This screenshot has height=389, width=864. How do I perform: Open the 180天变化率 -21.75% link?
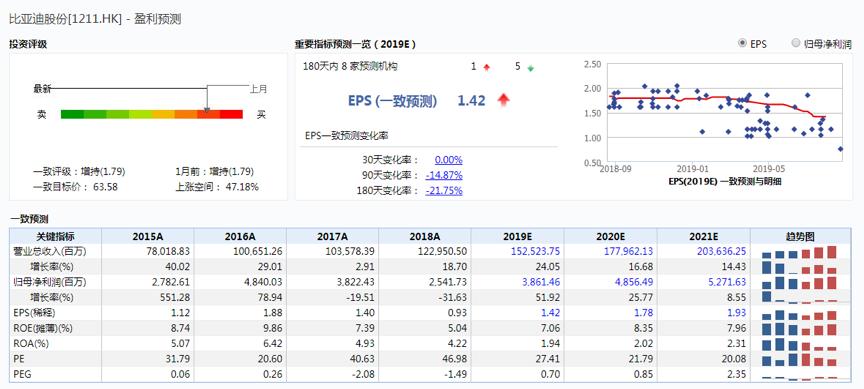[444, 191]
